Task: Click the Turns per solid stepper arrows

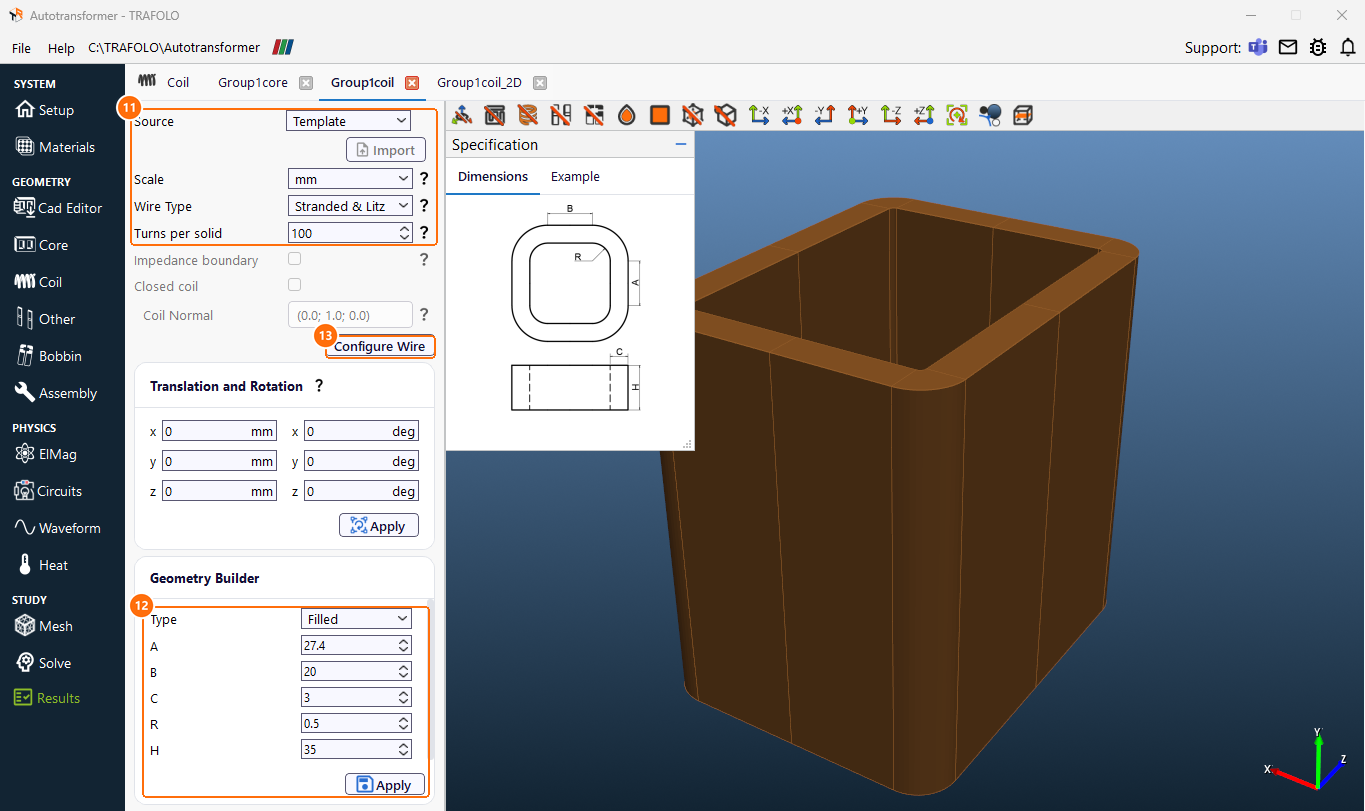Action: click(404, 233)
